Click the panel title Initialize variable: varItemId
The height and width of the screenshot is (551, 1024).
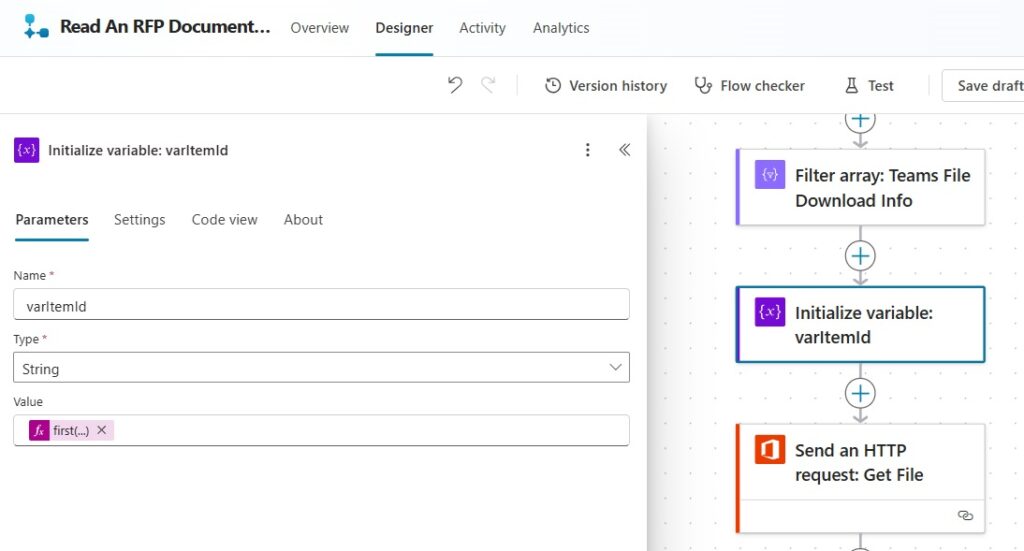138,150
